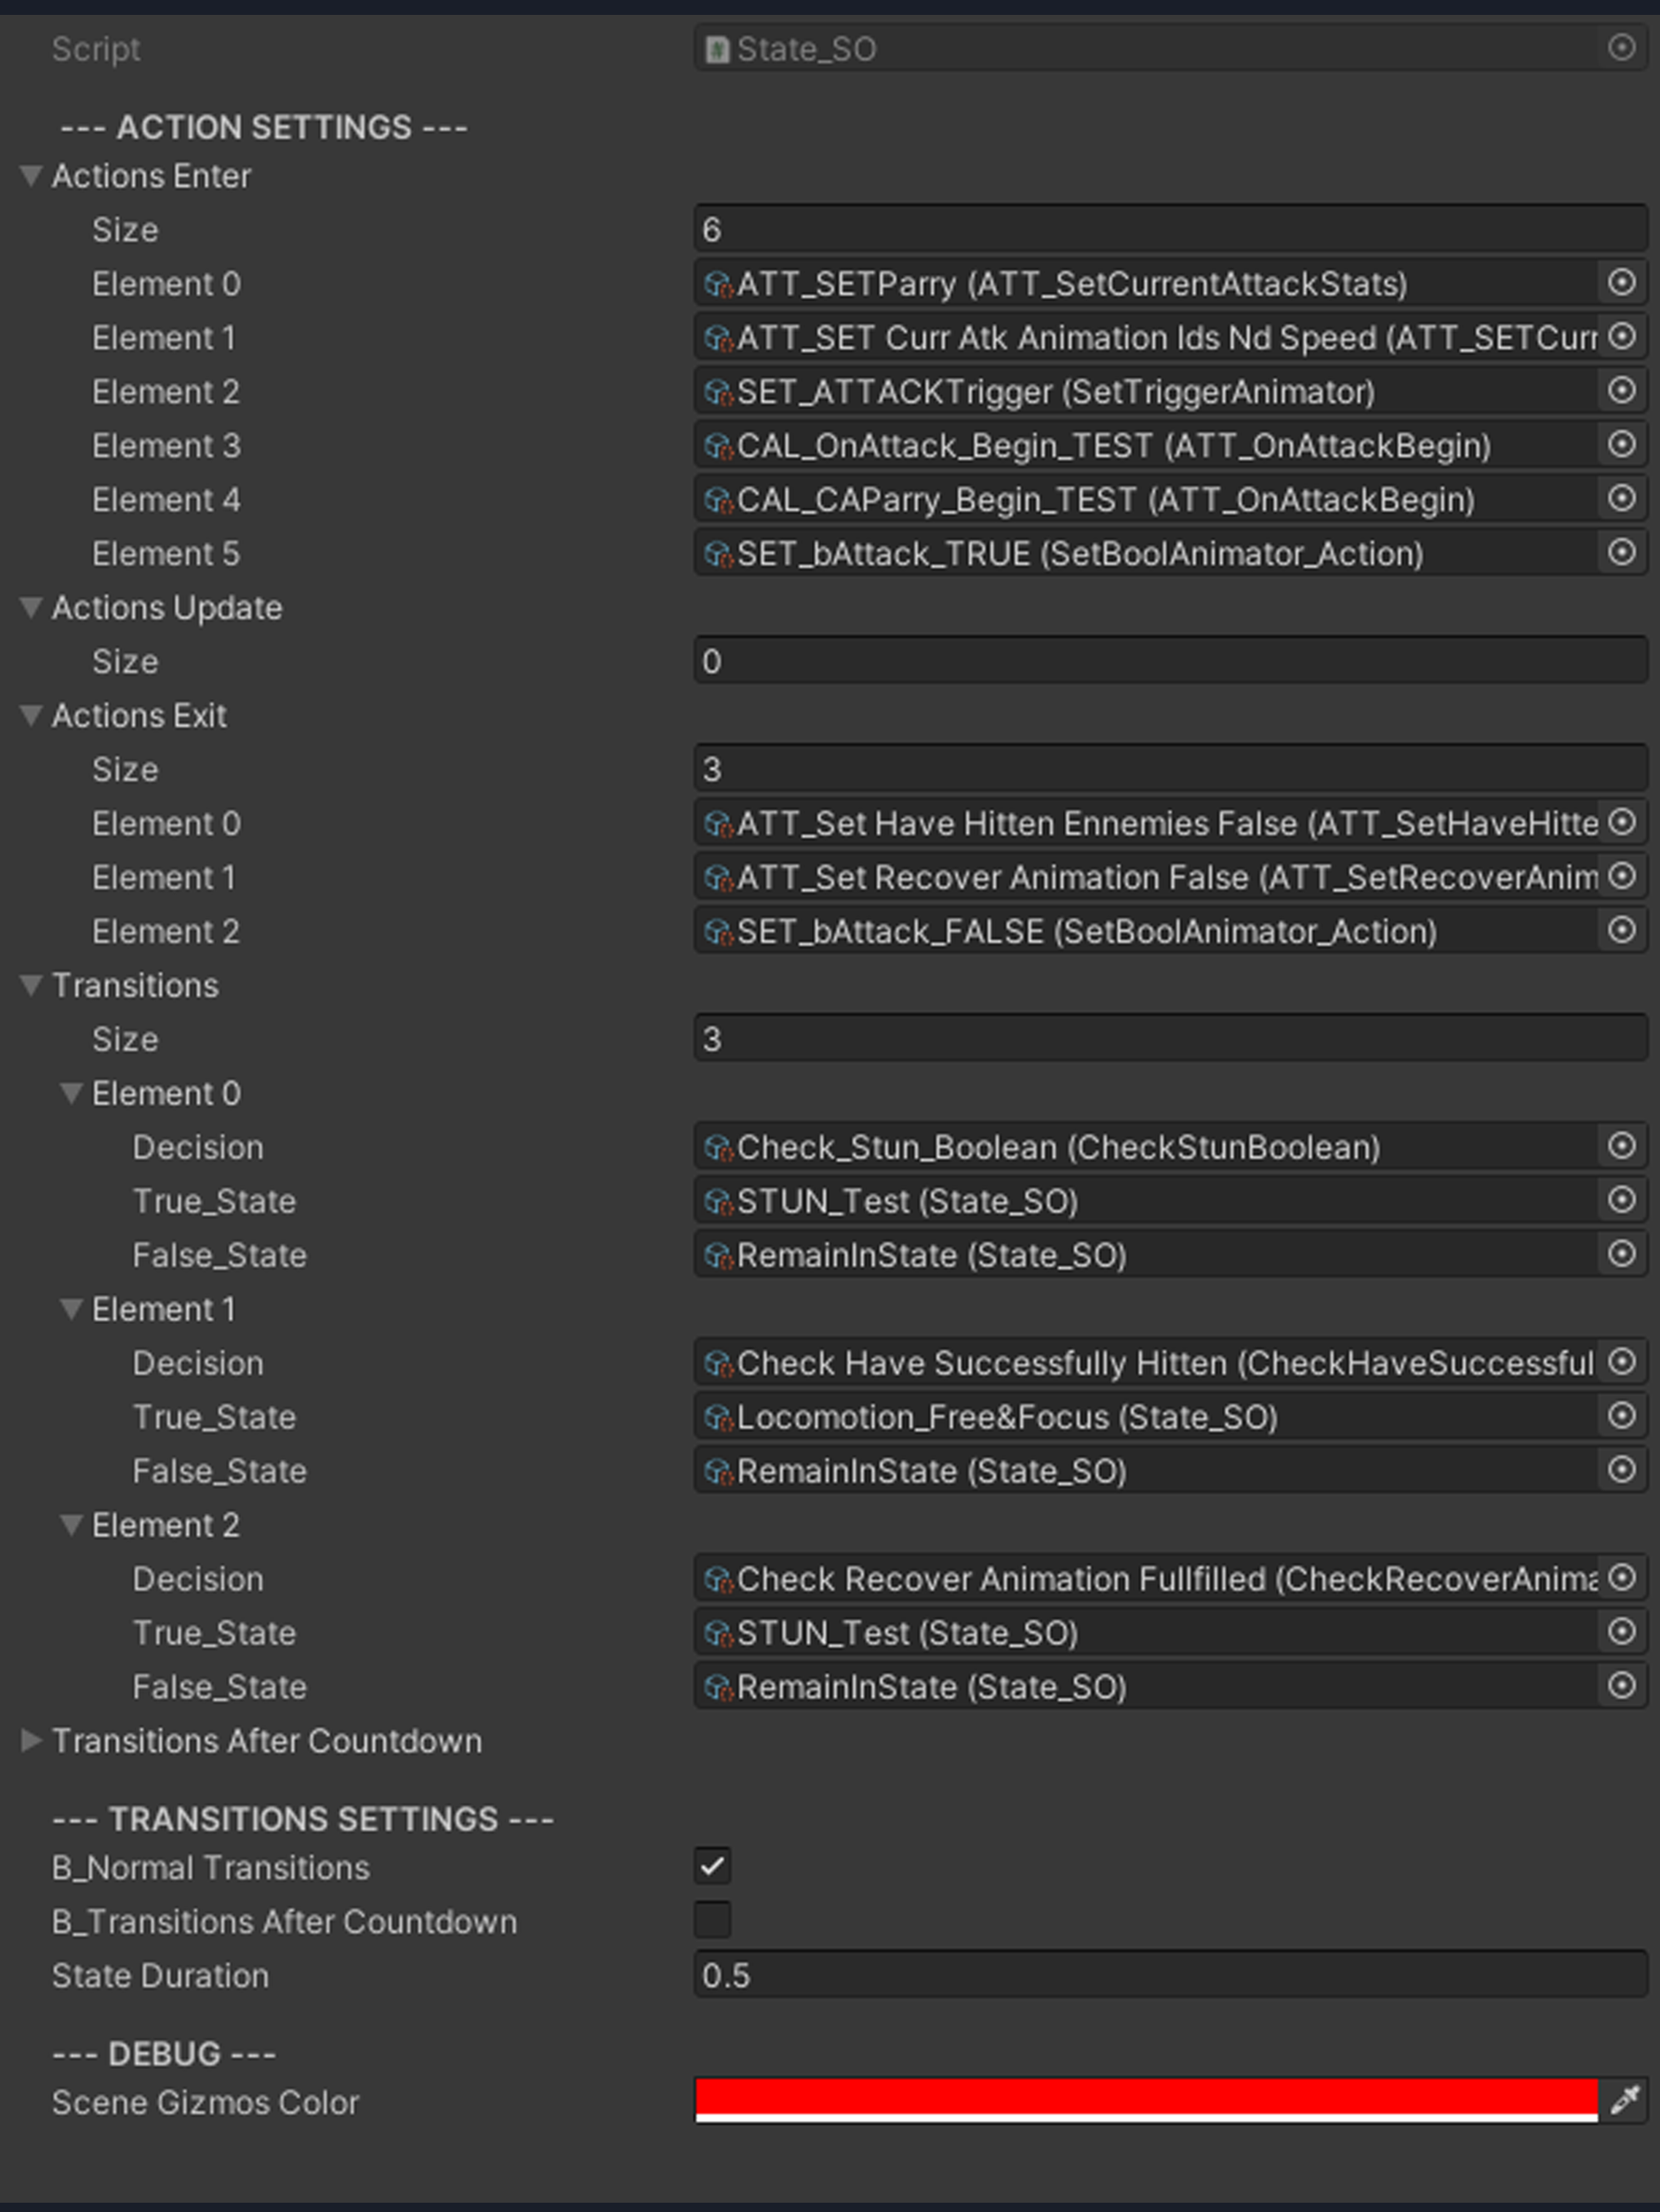
Task: Open picker for Locomotion_Free&Focus true state
Action: click(x=1621, y=1417)
